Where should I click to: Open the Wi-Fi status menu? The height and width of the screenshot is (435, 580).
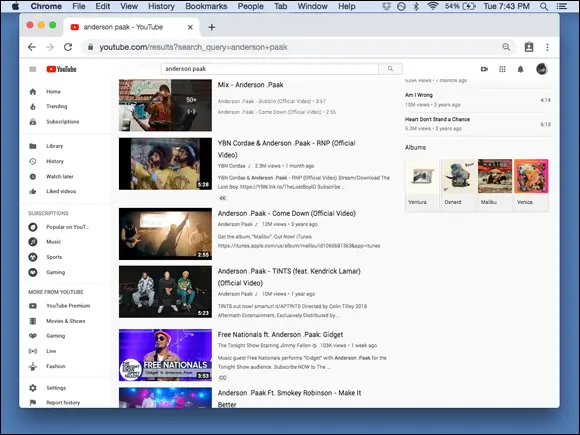pos(432,6)
